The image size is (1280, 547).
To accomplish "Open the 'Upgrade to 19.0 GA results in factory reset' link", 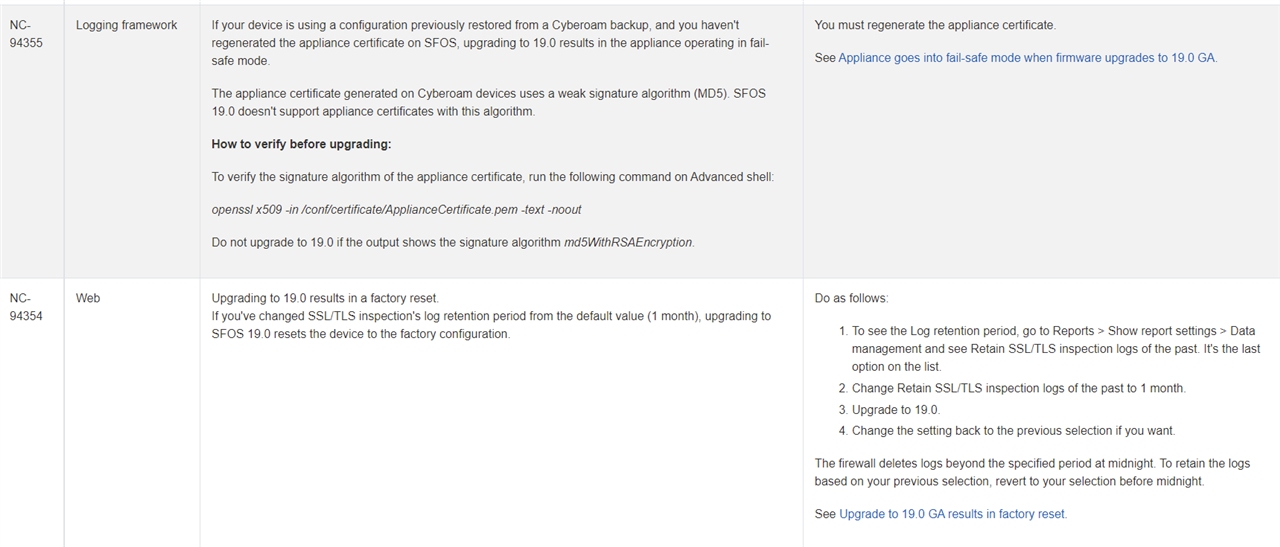I will pyautogui.click(x=953, y=514).
